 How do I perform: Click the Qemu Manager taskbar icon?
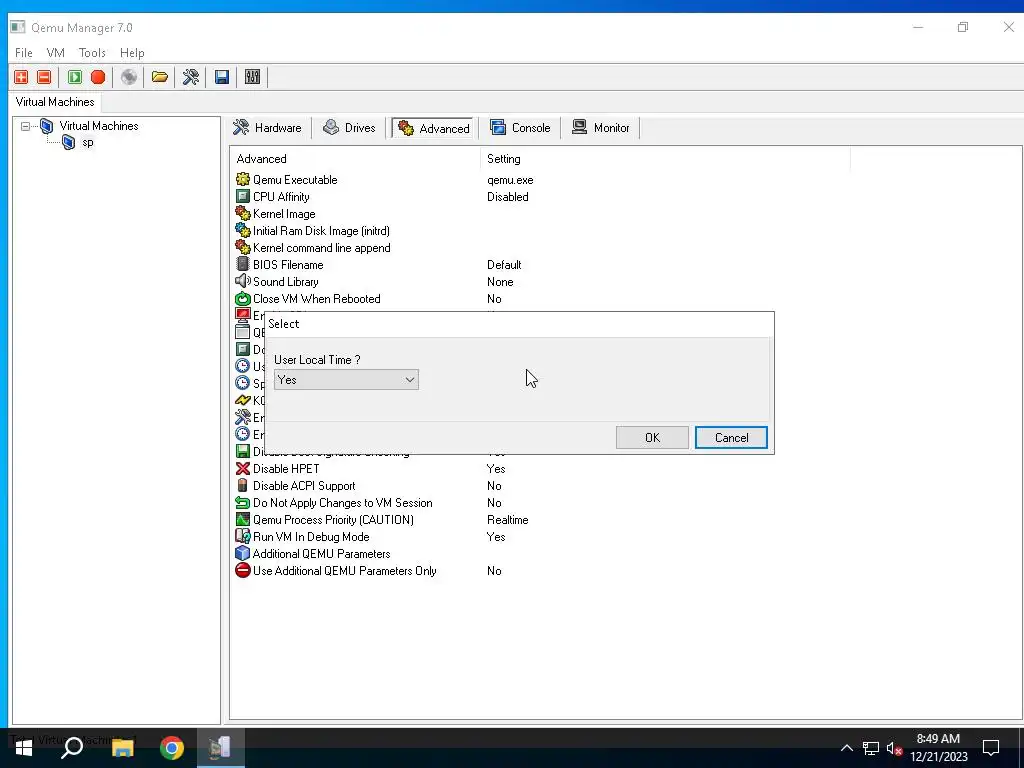pos(221,748)
